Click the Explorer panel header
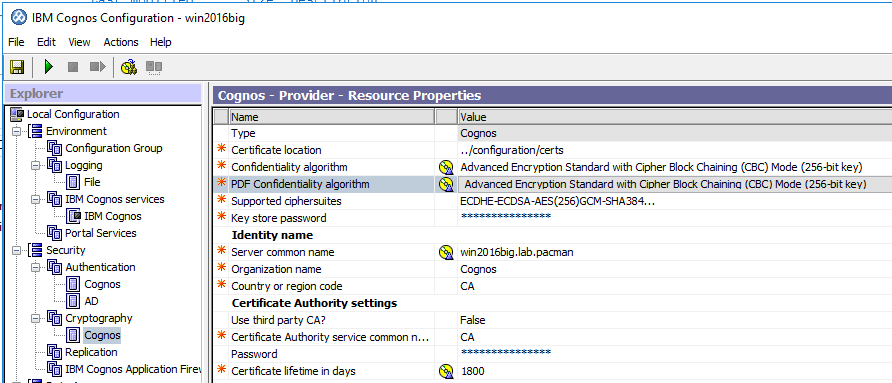The height and width of the screenshot is (383, 892). [102, 94]
